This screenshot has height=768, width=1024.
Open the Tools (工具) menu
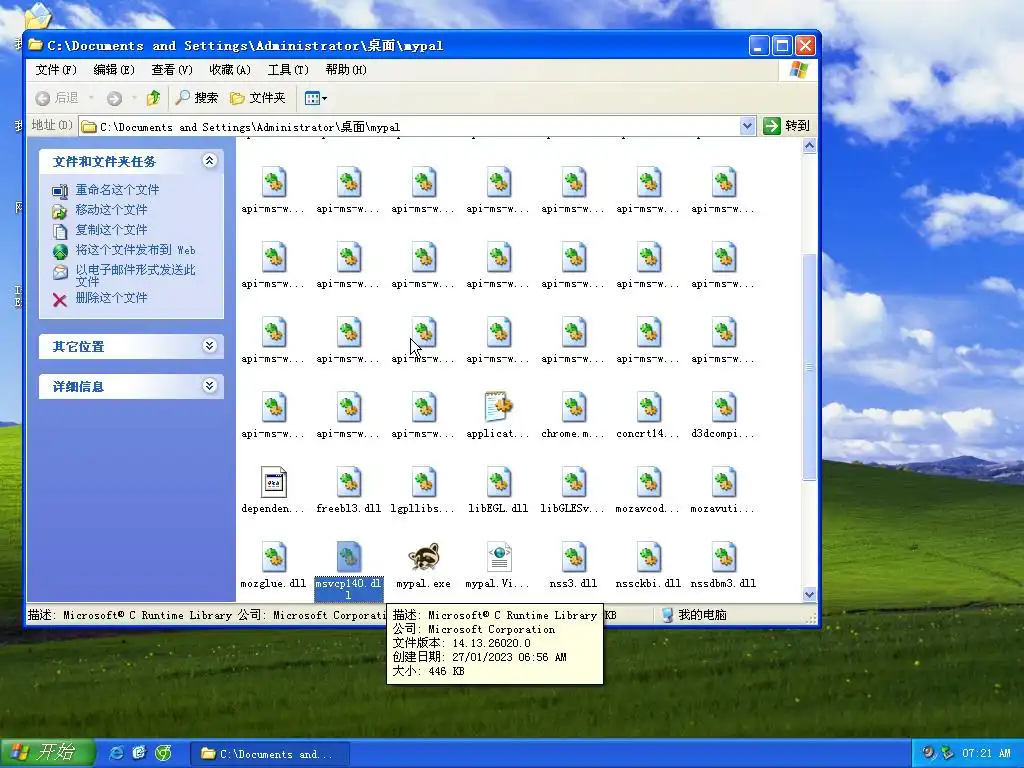pyautogui.click(x=288, y=69)
